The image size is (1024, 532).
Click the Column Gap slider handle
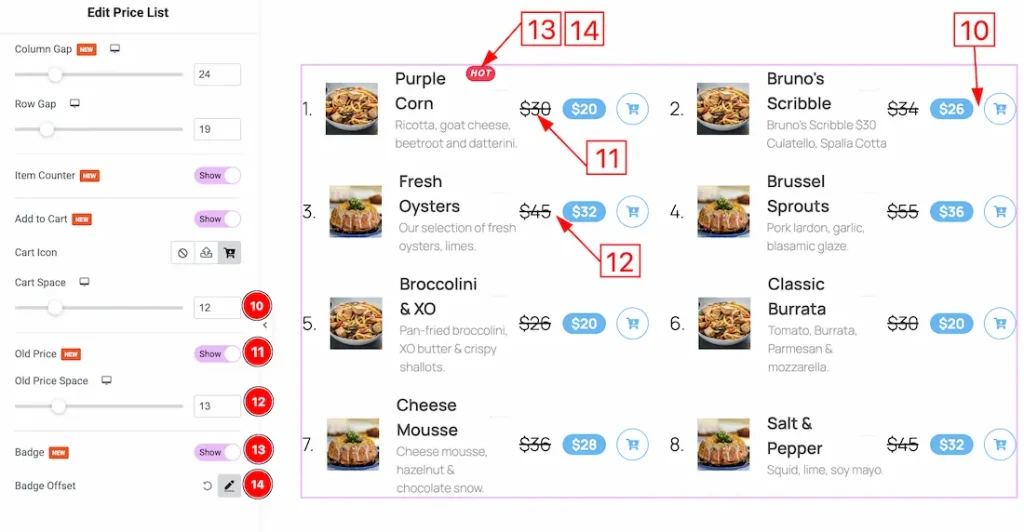(55, 74)
